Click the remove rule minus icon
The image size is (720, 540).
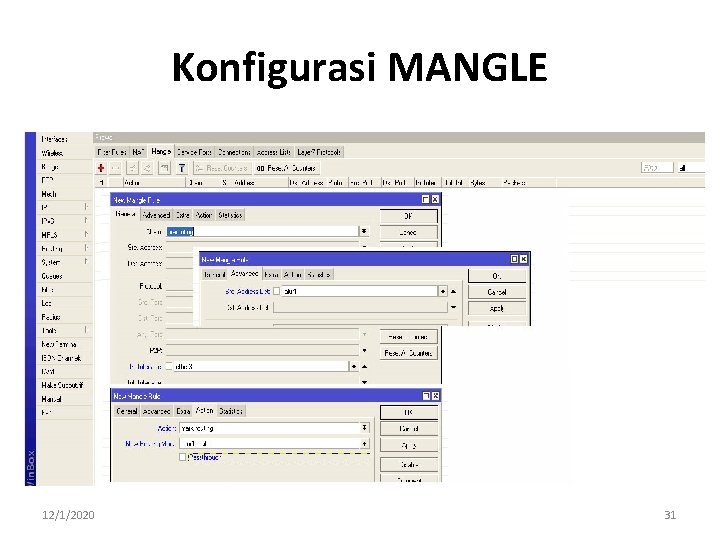(x=116, y=168)
